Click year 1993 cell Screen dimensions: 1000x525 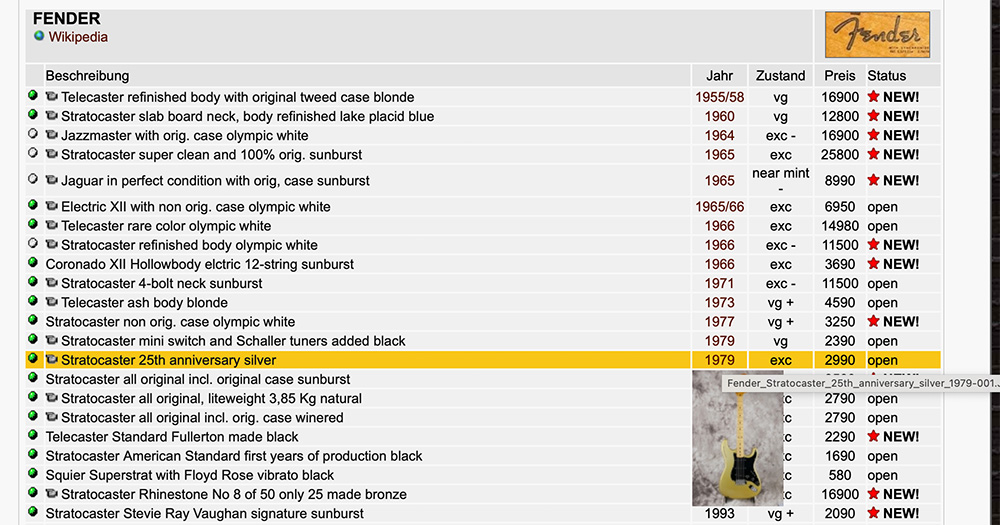click(719, 514)
